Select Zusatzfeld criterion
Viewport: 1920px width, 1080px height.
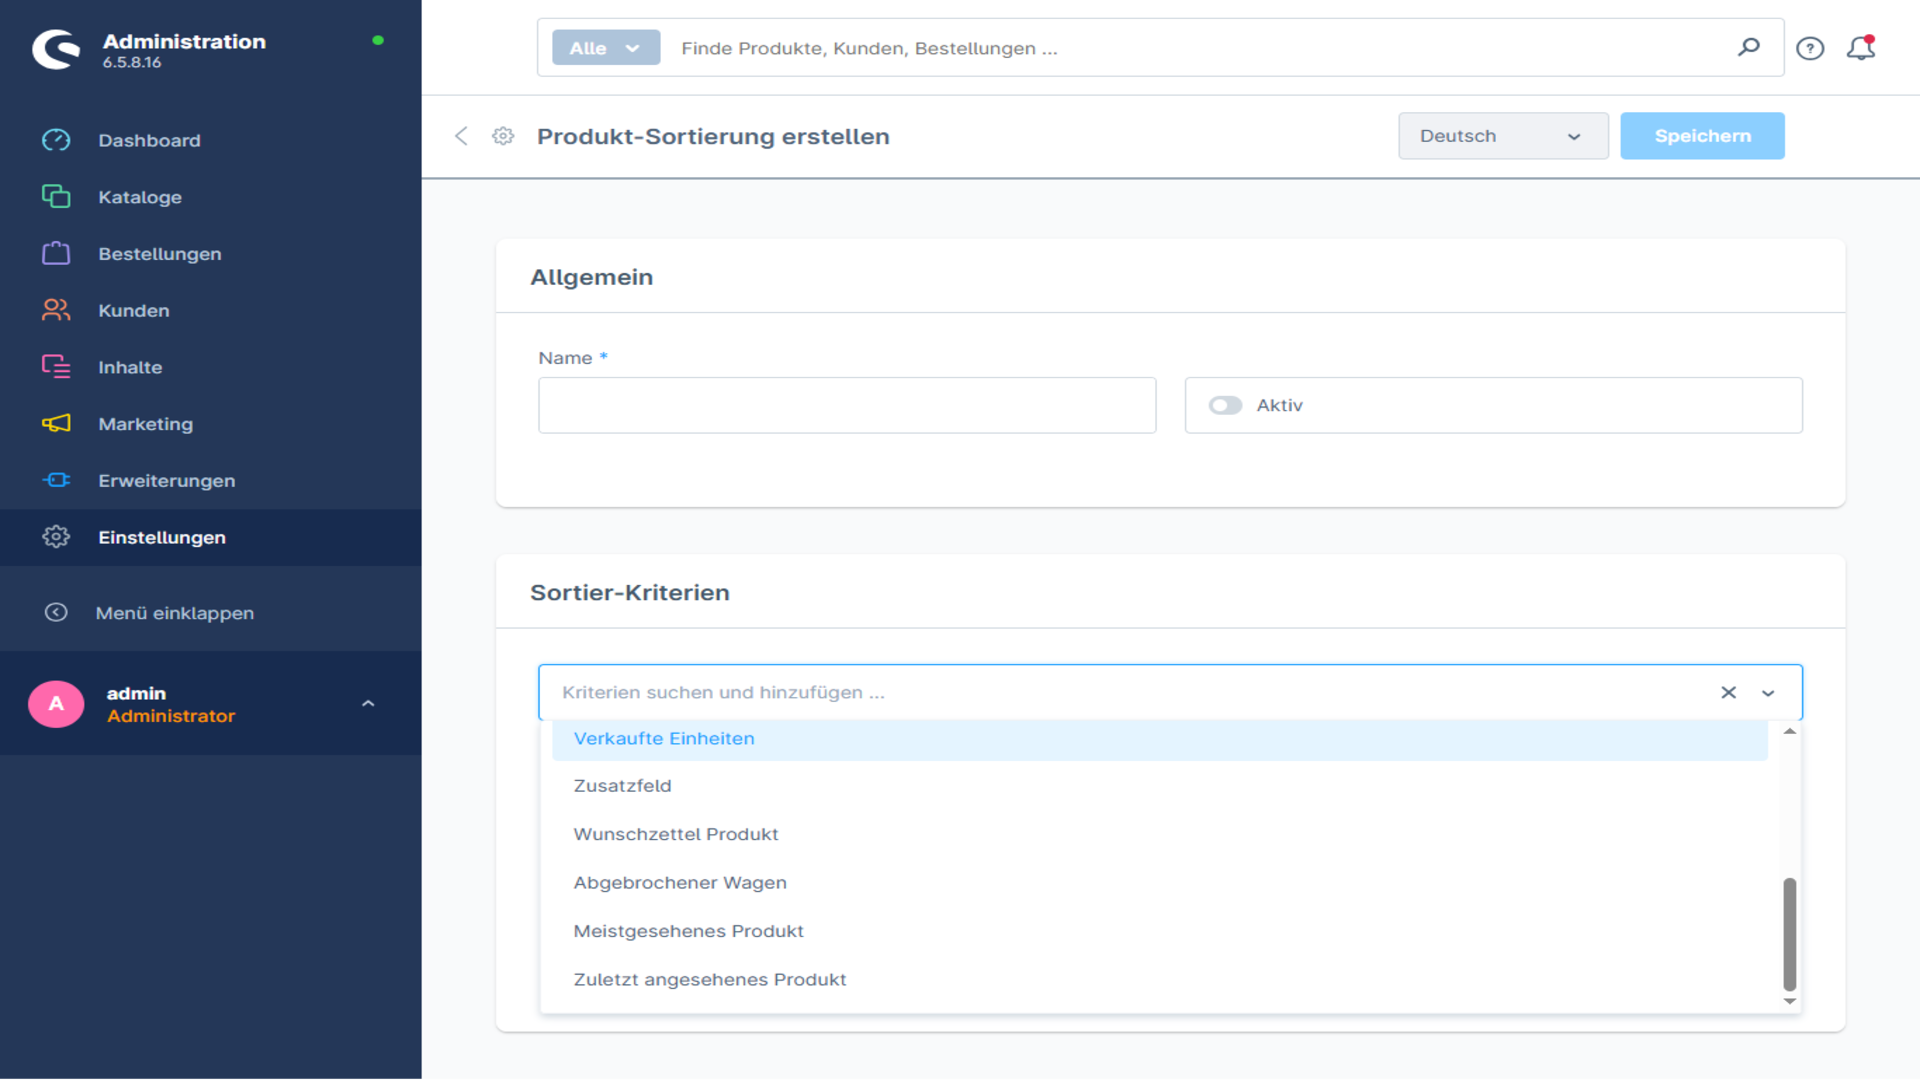click(1160, 786)
